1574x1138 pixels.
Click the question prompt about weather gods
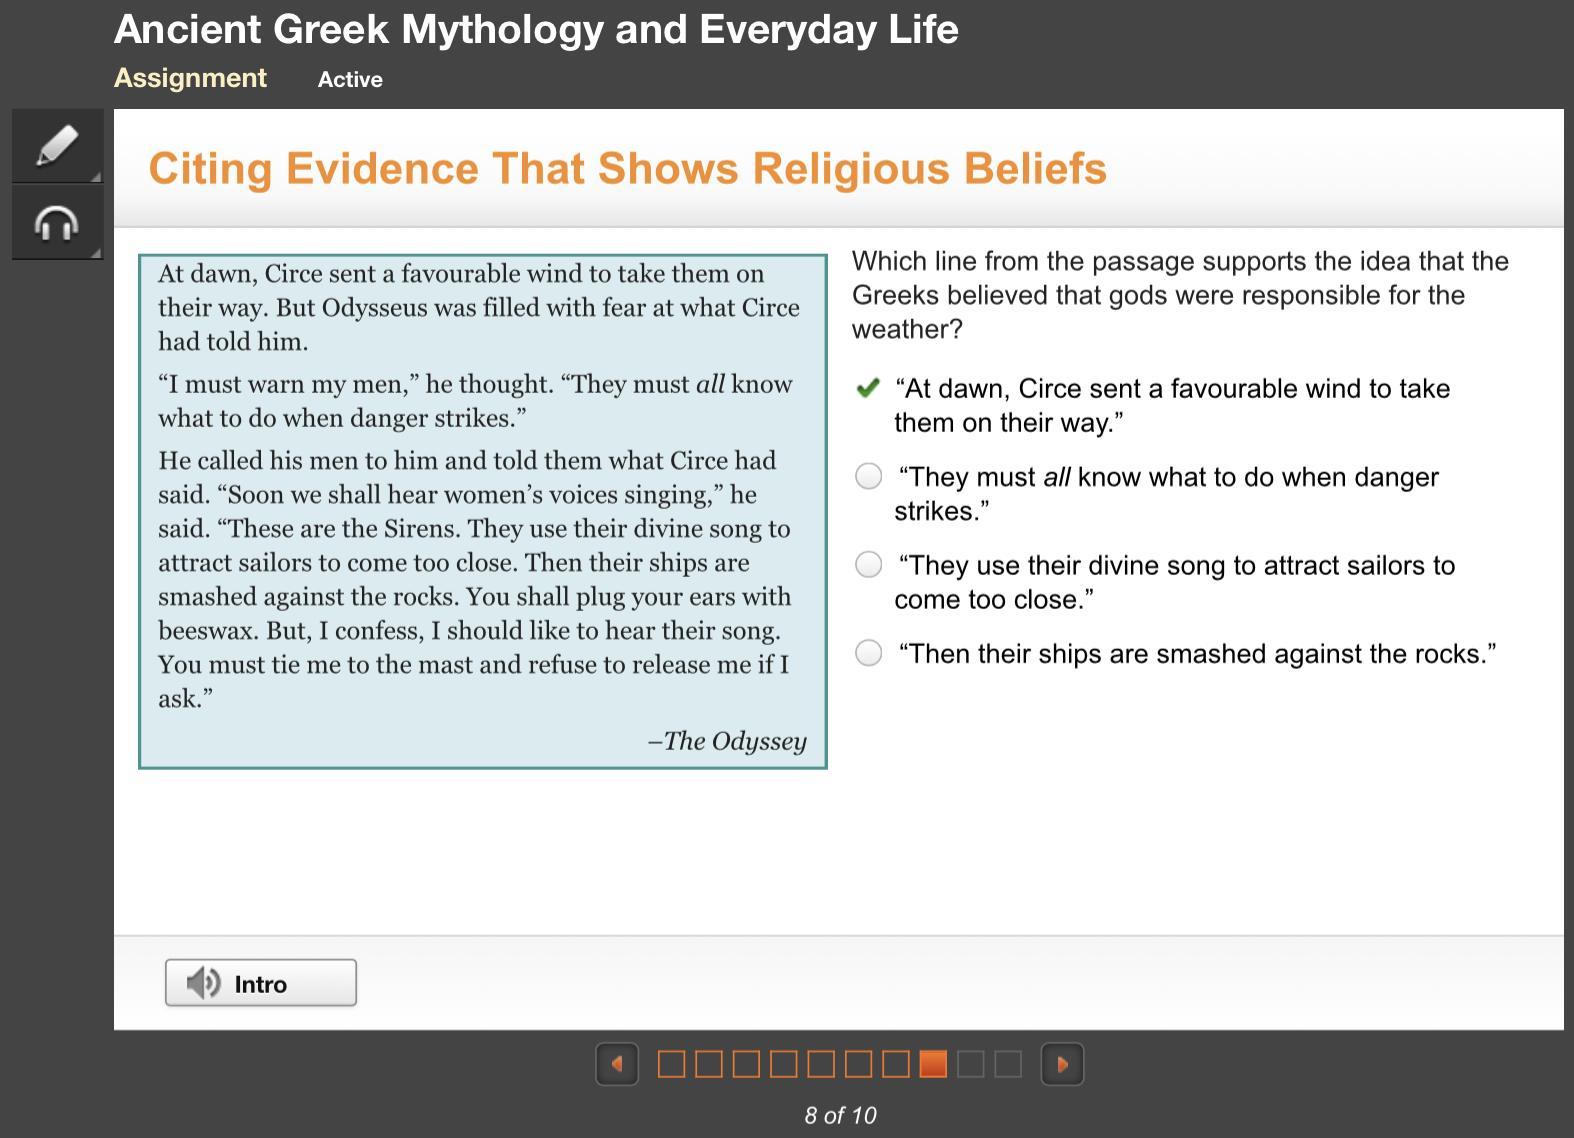tap(1180, 295)
